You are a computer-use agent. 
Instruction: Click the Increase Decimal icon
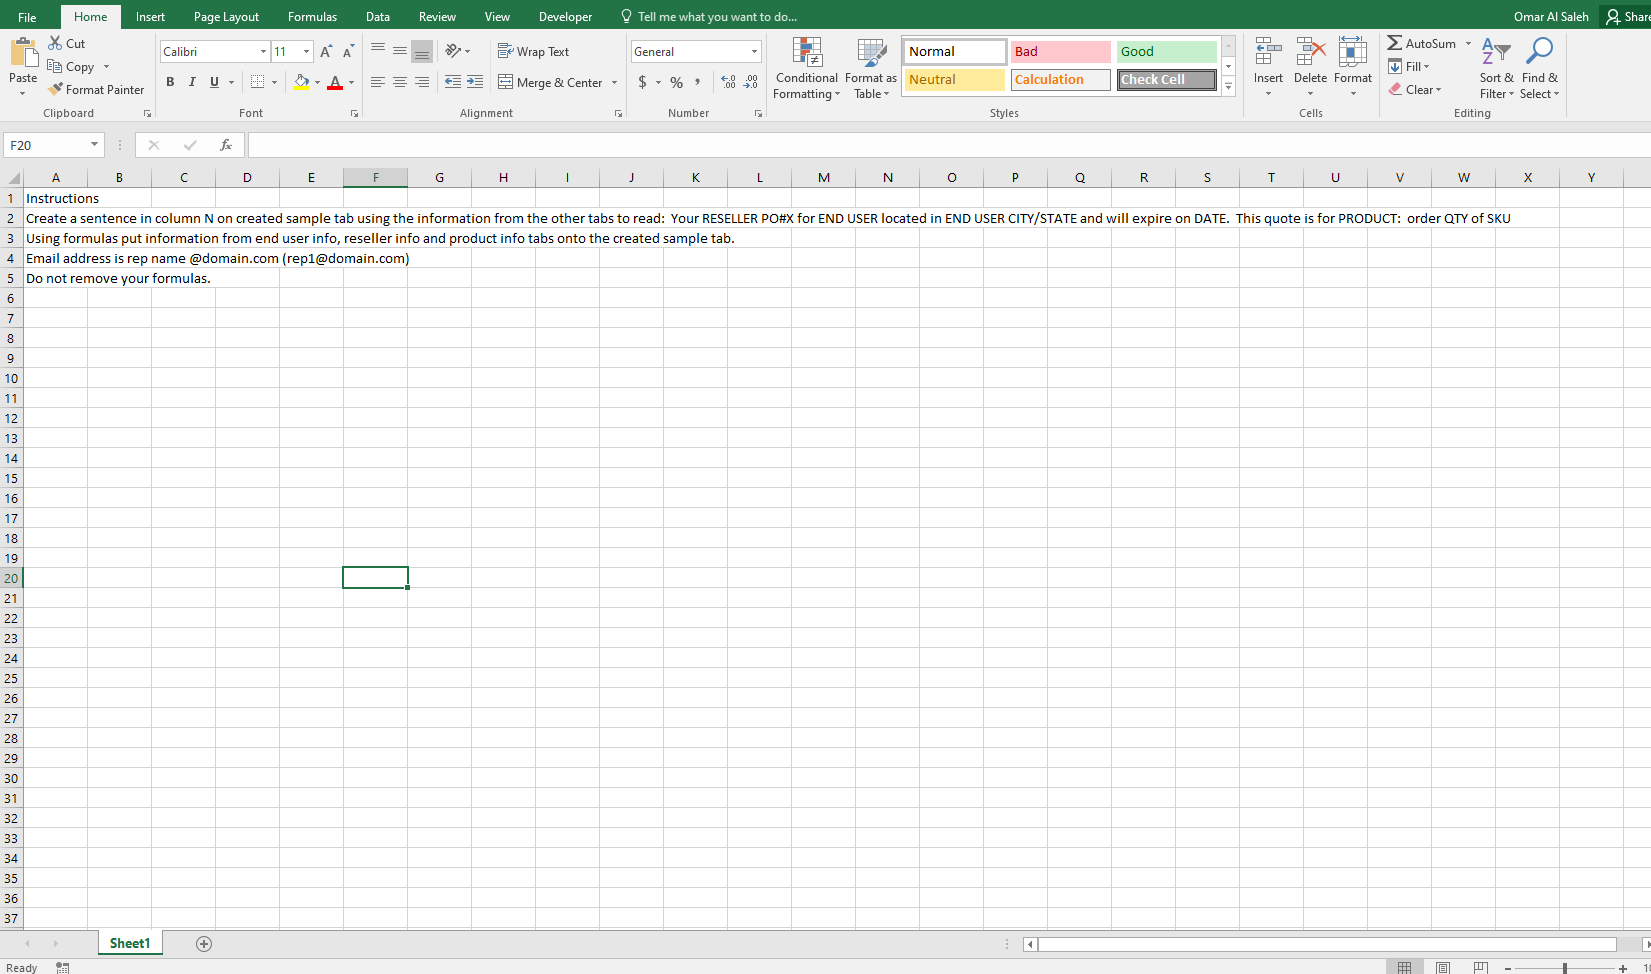(x=728, y=82)
